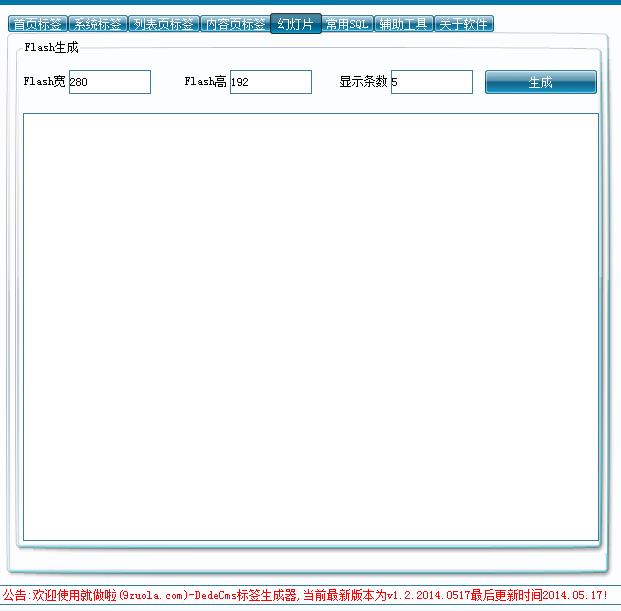Open the 首页标签 tab

click(x=37, y=24)
